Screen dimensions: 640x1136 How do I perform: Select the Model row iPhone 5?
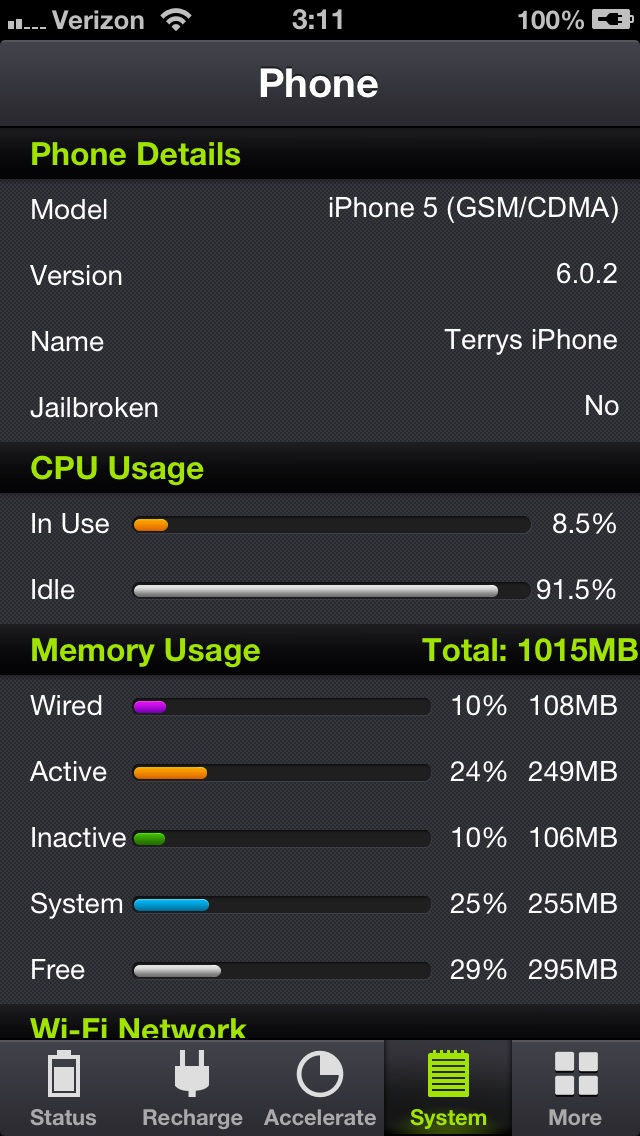tap(320, 210)
